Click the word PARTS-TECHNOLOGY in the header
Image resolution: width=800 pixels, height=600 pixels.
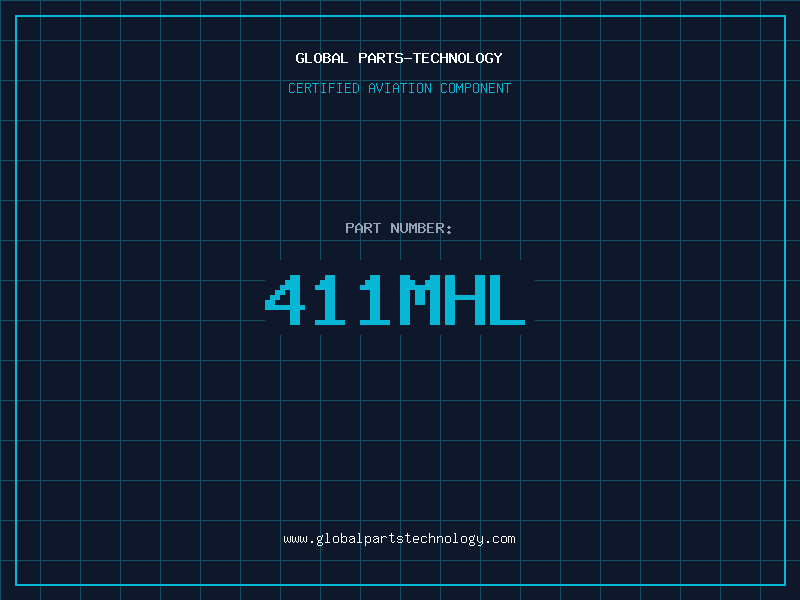pyautogui.click(x=431, y=58)
